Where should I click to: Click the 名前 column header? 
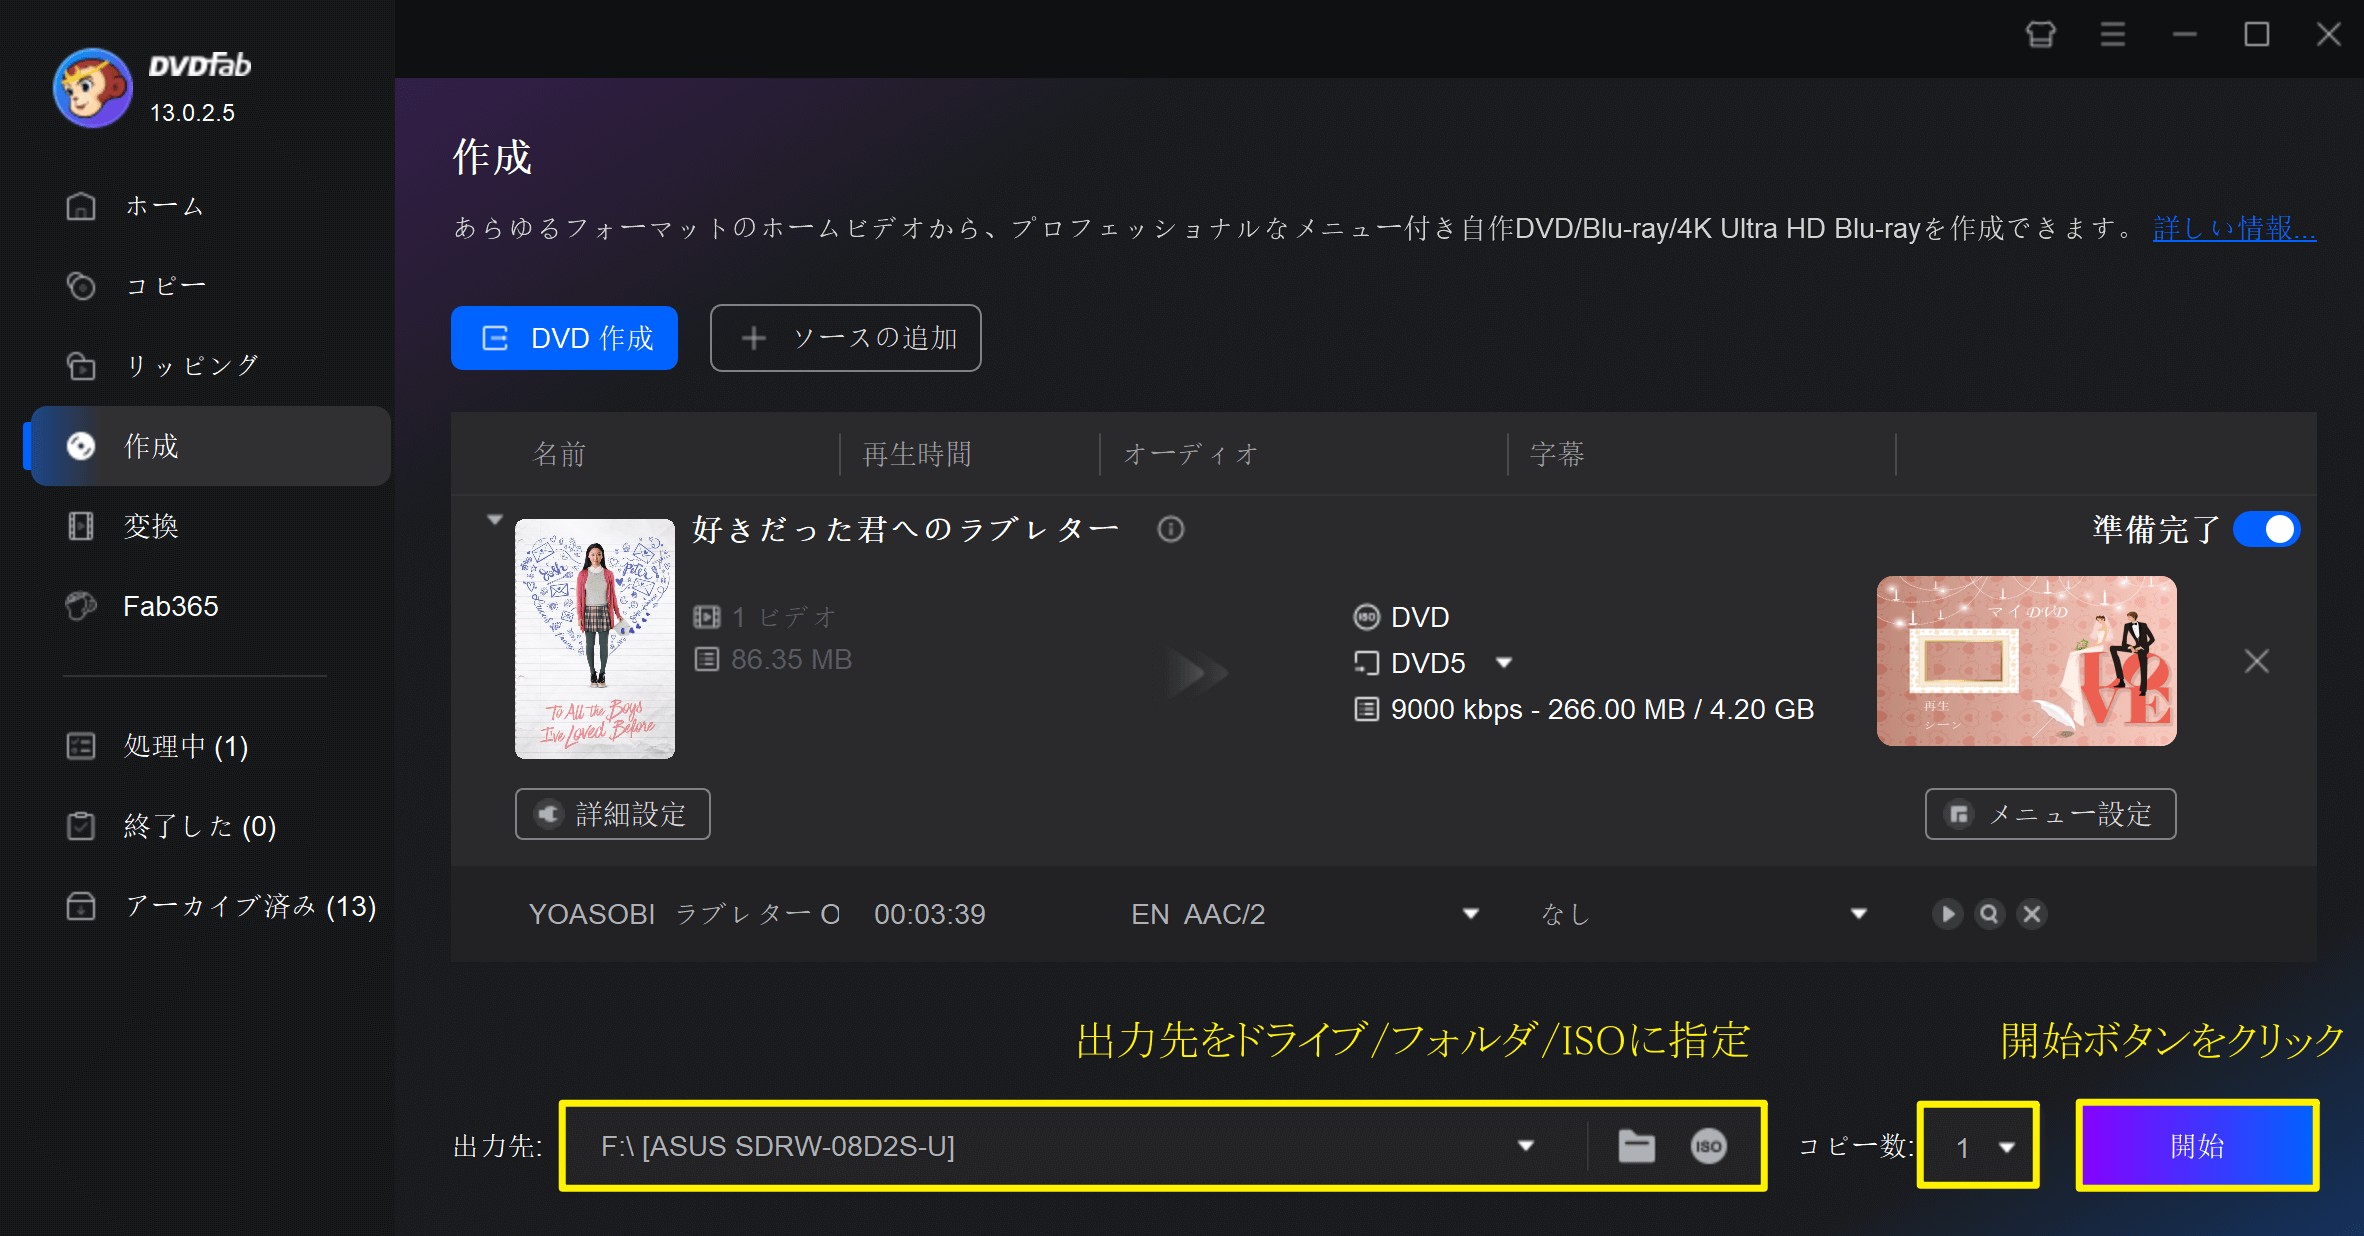point(559,454)
